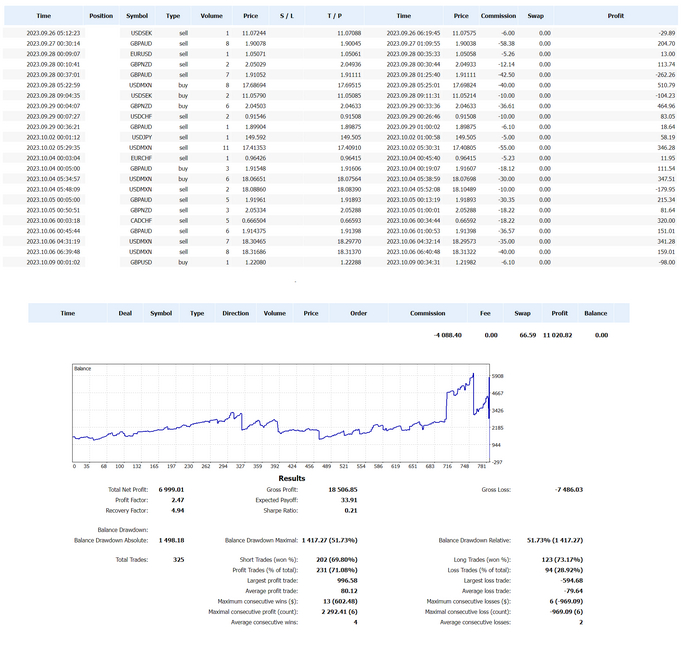Click open time 2023.10.02 05:29:35
This screenshot has width=700, height=648.
53,148
